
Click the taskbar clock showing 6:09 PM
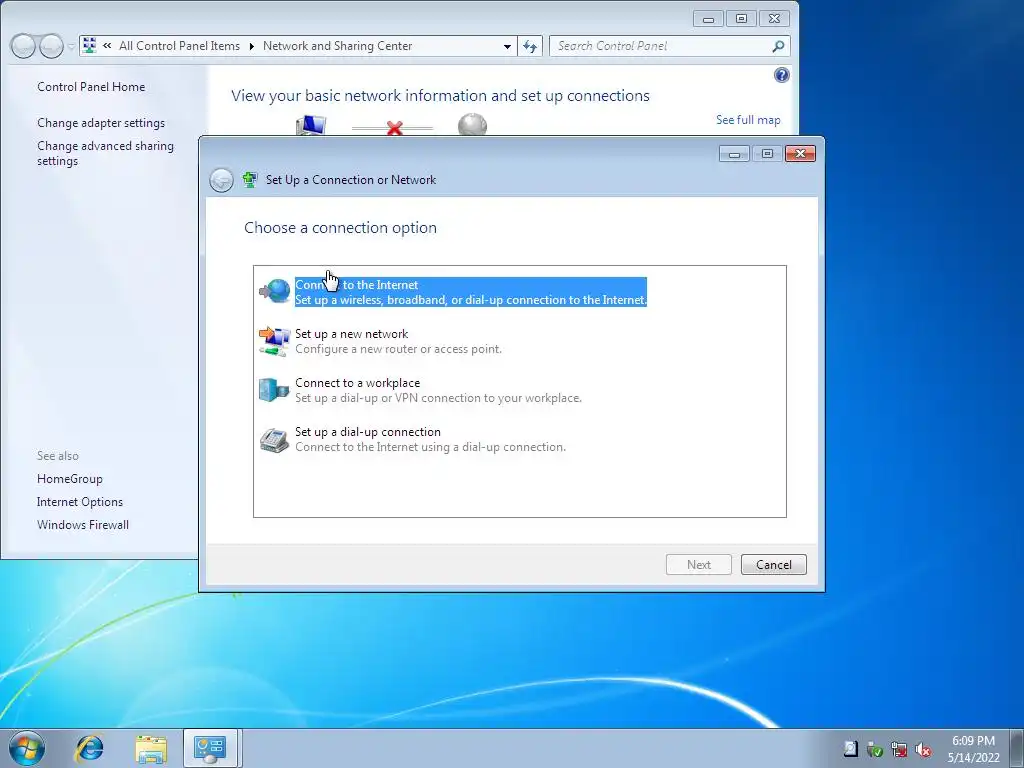point(973,749)
